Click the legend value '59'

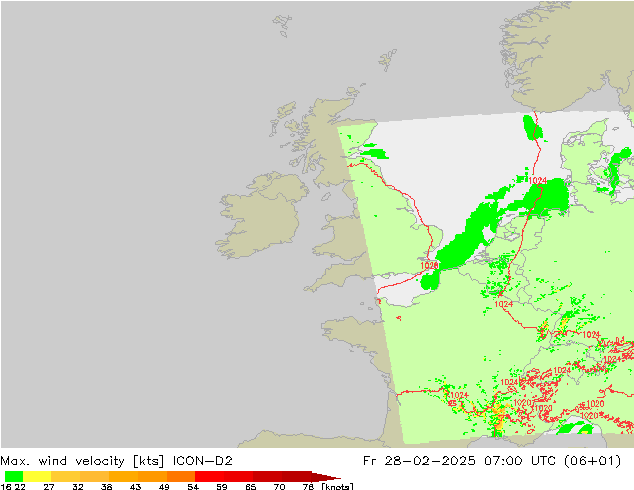point(222,487)
